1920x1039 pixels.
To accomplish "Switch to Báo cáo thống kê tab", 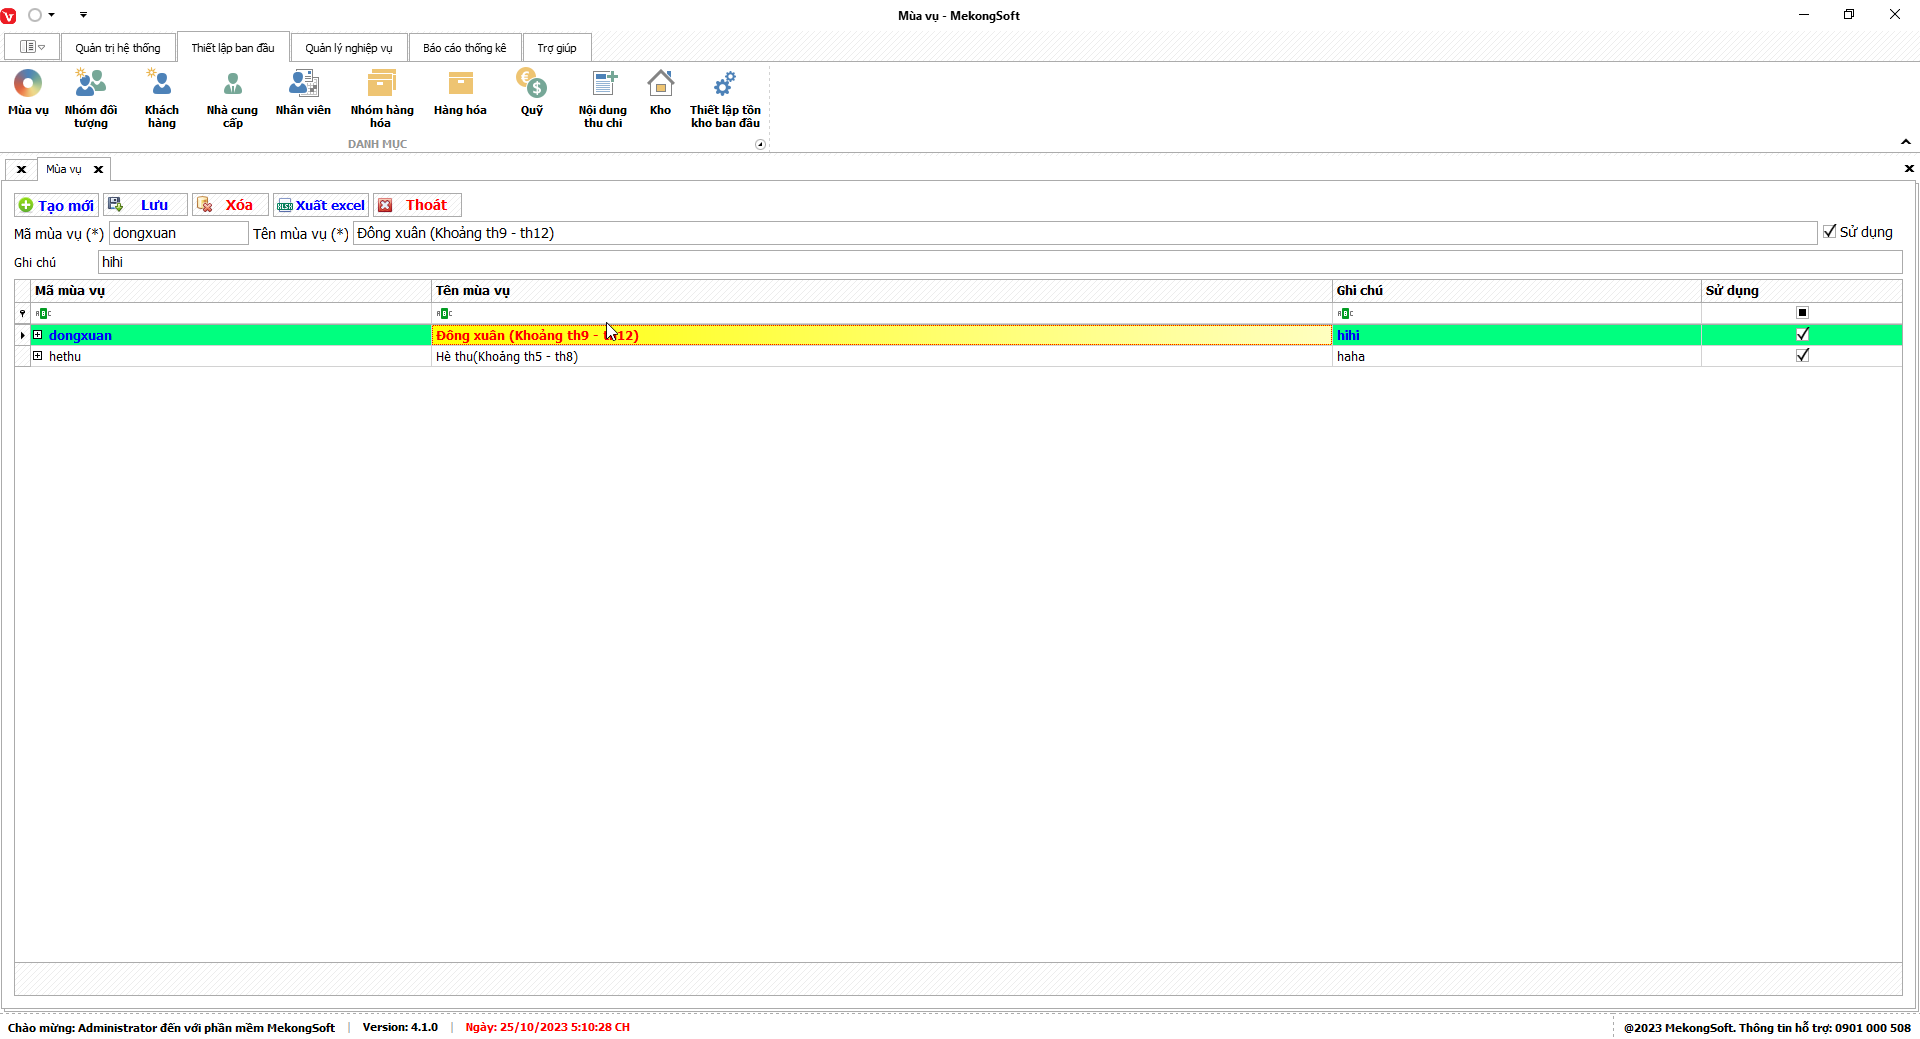I will [x=465, y=48].
